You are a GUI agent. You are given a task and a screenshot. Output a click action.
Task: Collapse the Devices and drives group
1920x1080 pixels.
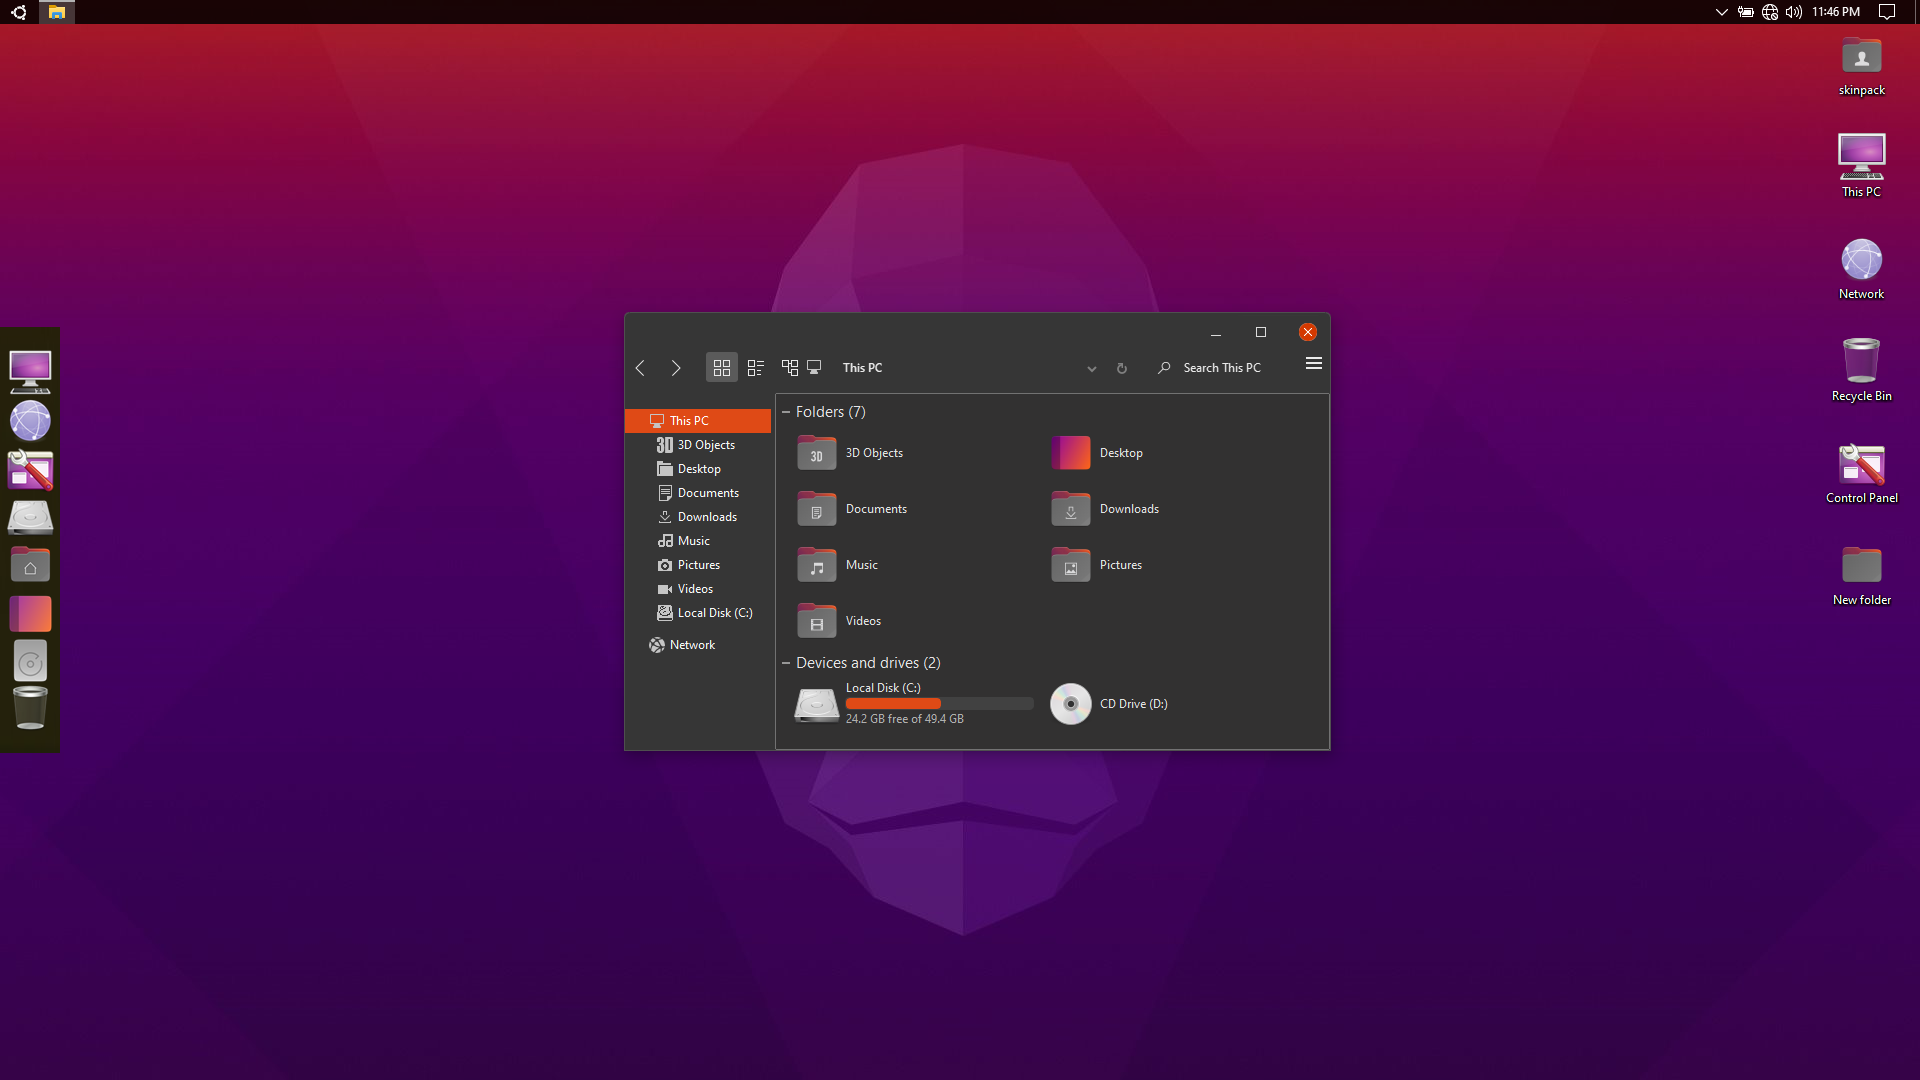786,663
